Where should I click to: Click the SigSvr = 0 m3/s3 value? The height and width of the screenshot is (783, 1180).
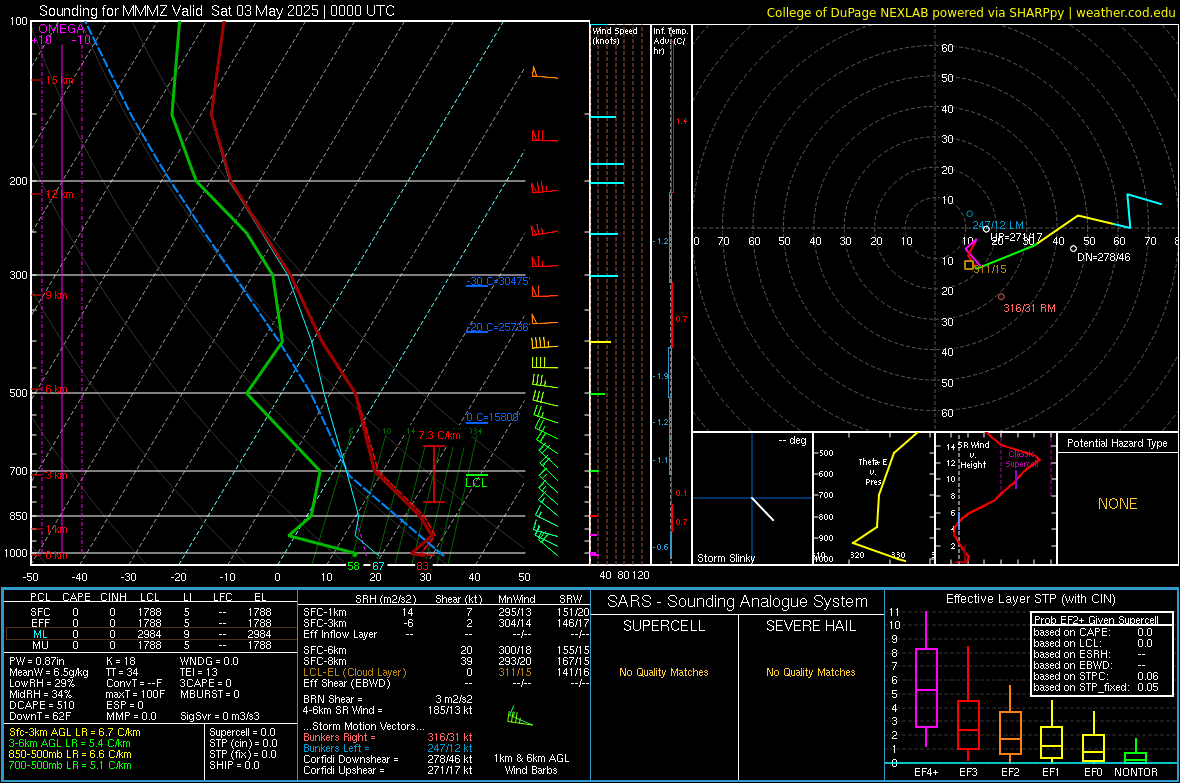pyautogui.click(x=220, y=716)
